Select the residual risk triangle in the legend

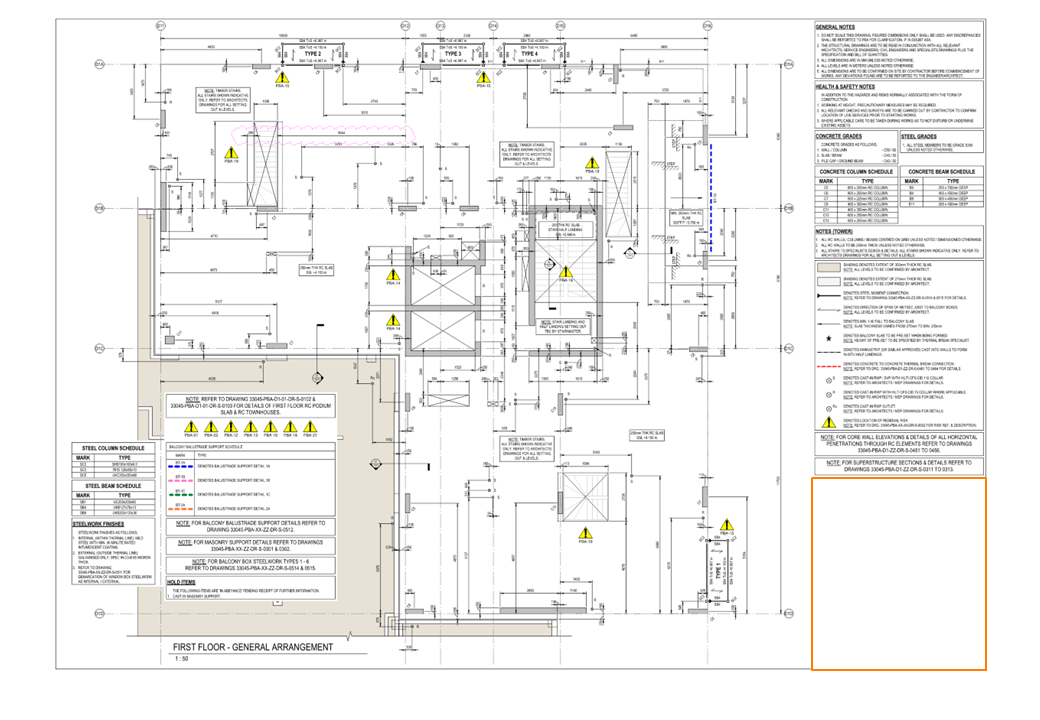click(829, 422)
